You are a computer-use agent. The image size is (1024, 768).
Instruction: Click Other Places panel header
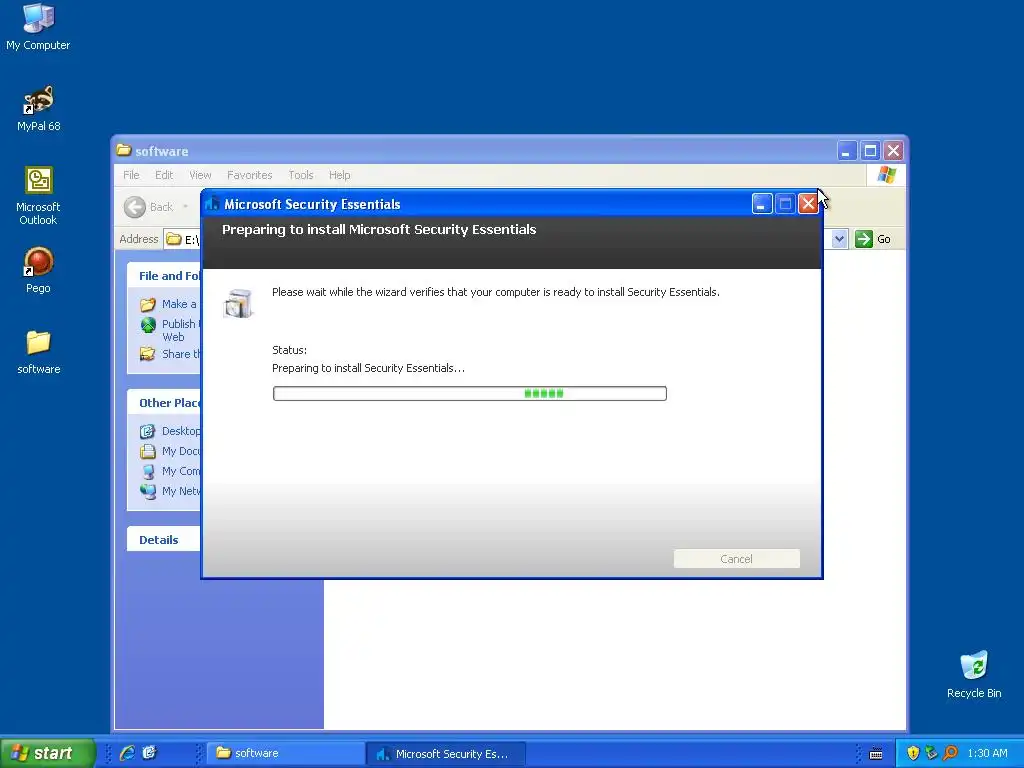click(164, 403)
